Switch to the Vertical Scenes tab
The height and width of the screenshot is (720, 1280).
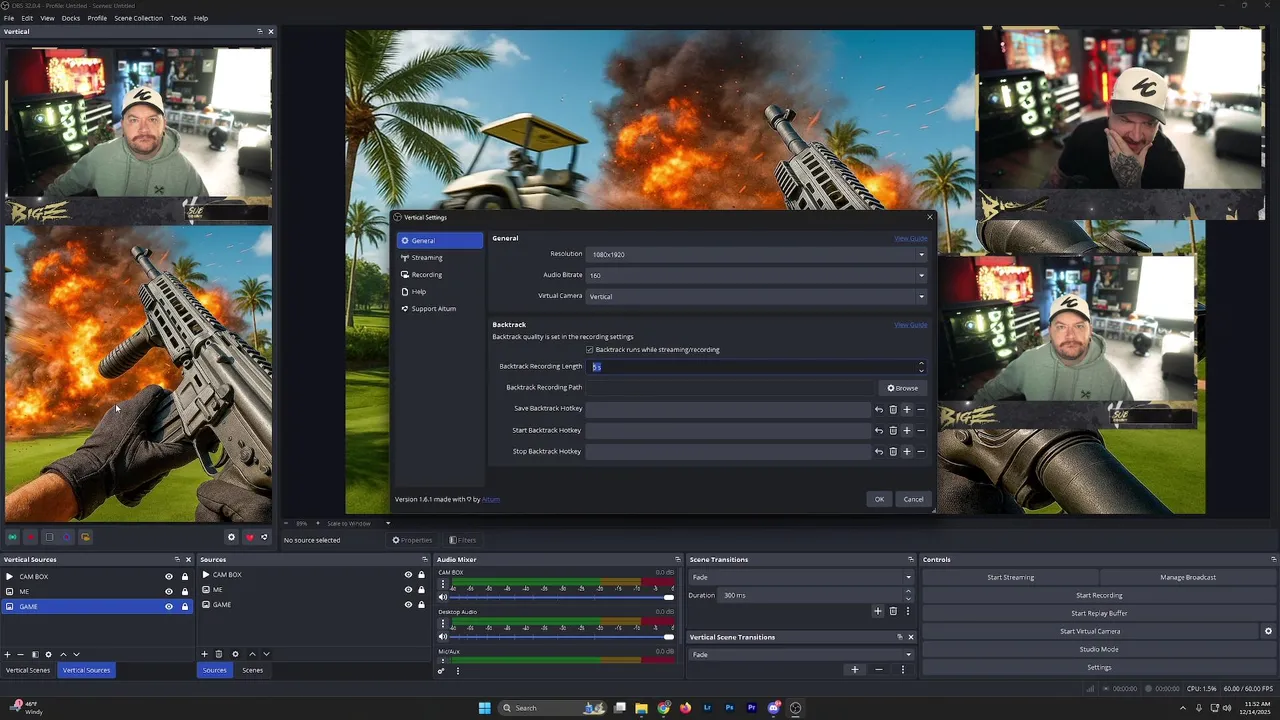coord(28,670)
